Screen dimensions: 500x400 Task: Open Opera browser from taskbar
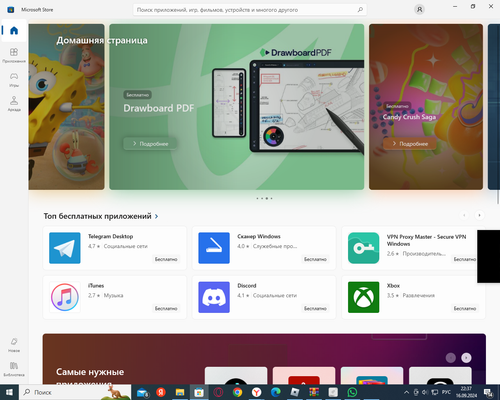point(218,392)
